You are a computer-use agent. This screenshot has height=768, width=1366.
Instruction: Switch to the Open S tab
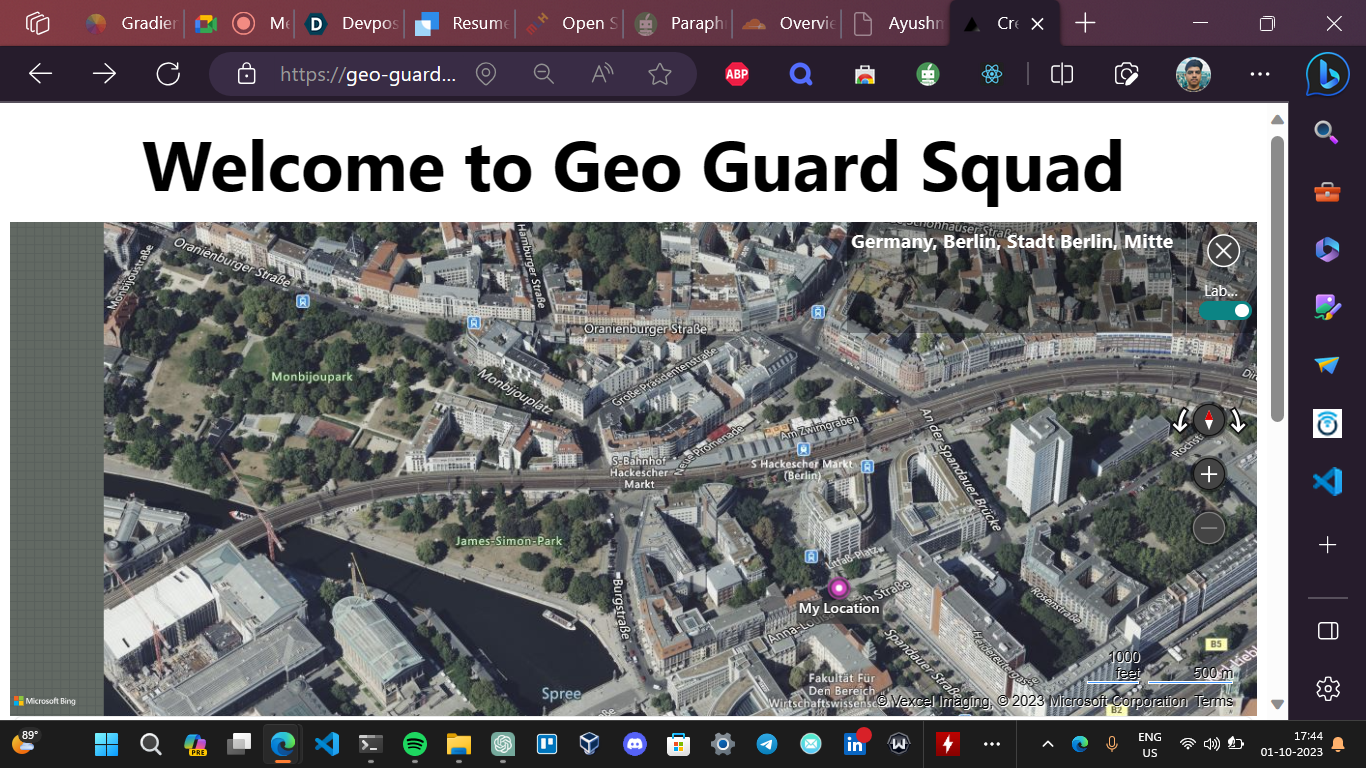571,23
